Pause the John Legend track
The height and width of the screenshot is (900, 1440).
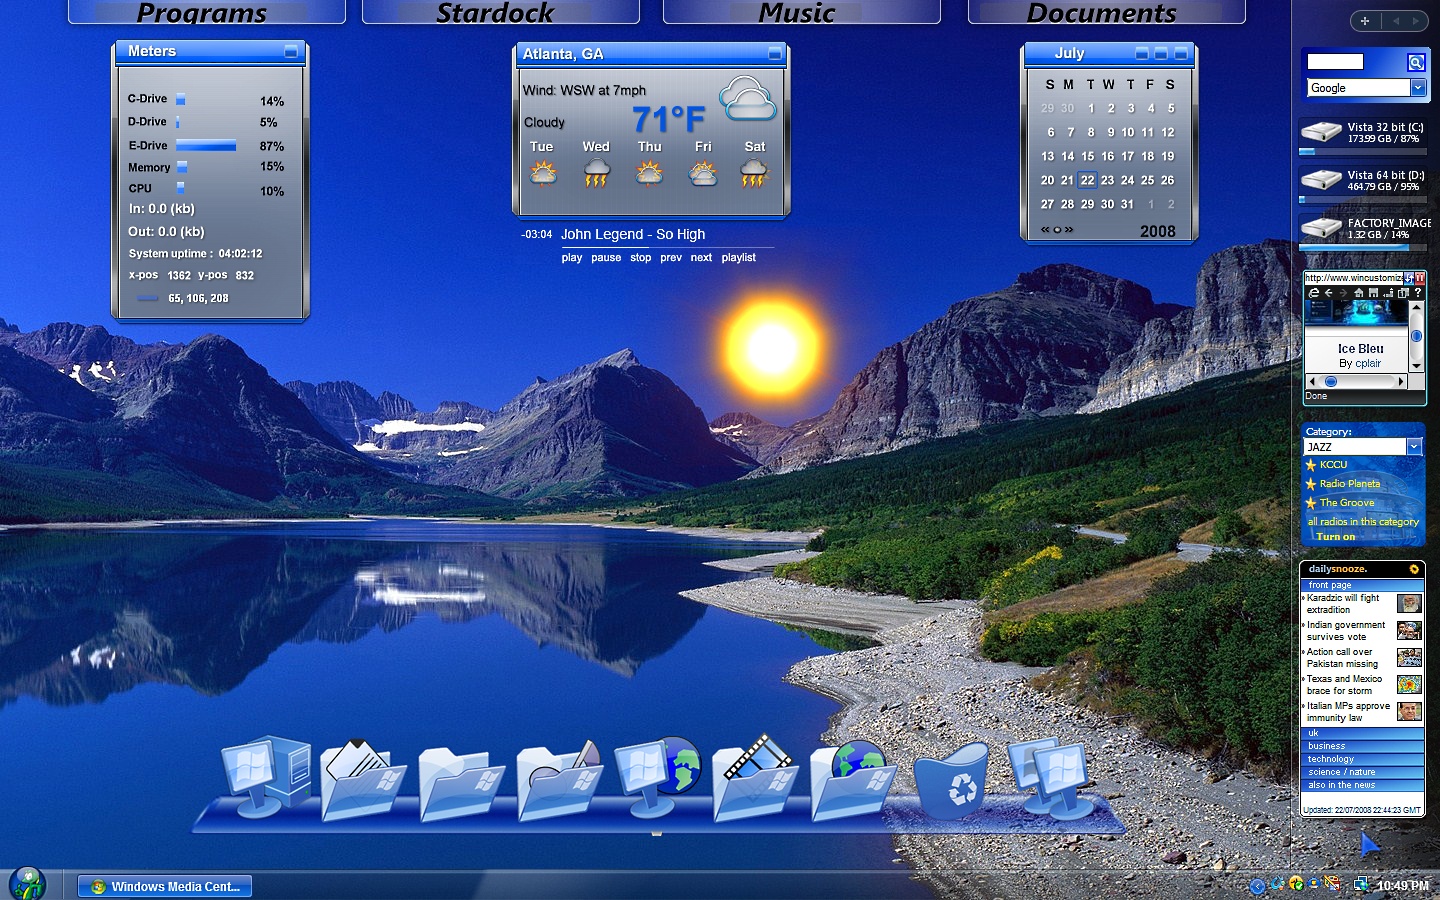(x=606, y=258)
